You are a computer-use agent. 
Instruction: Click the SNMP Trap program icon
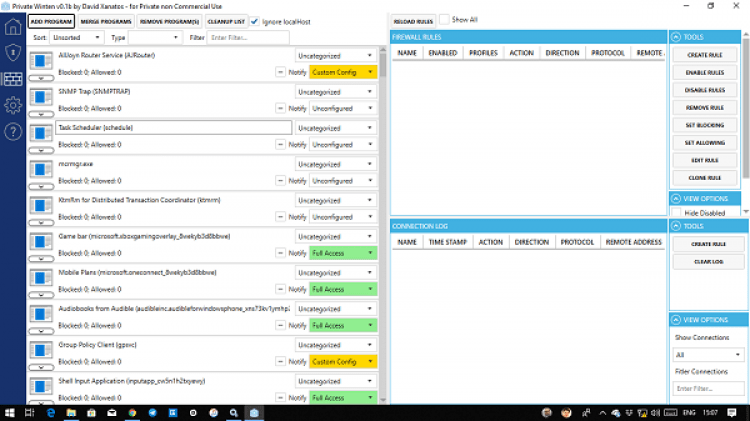(41, 97)
